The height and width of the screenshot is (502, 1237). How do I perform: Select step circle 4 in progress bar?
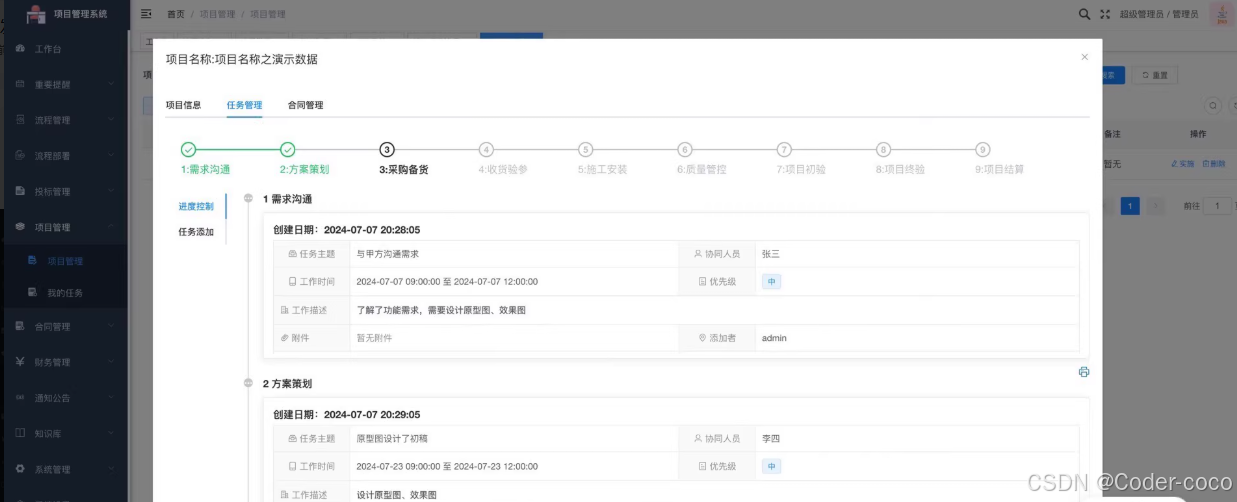(x=486, y=150)
